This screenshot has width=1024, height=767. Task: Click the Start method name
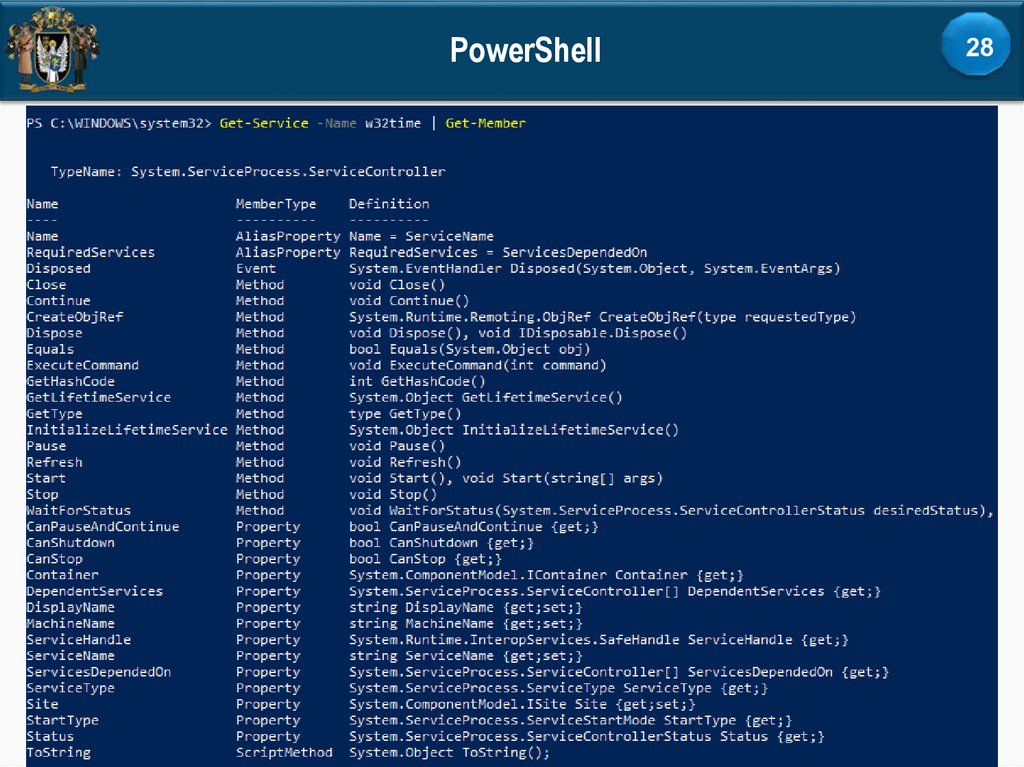pos(46,478)
